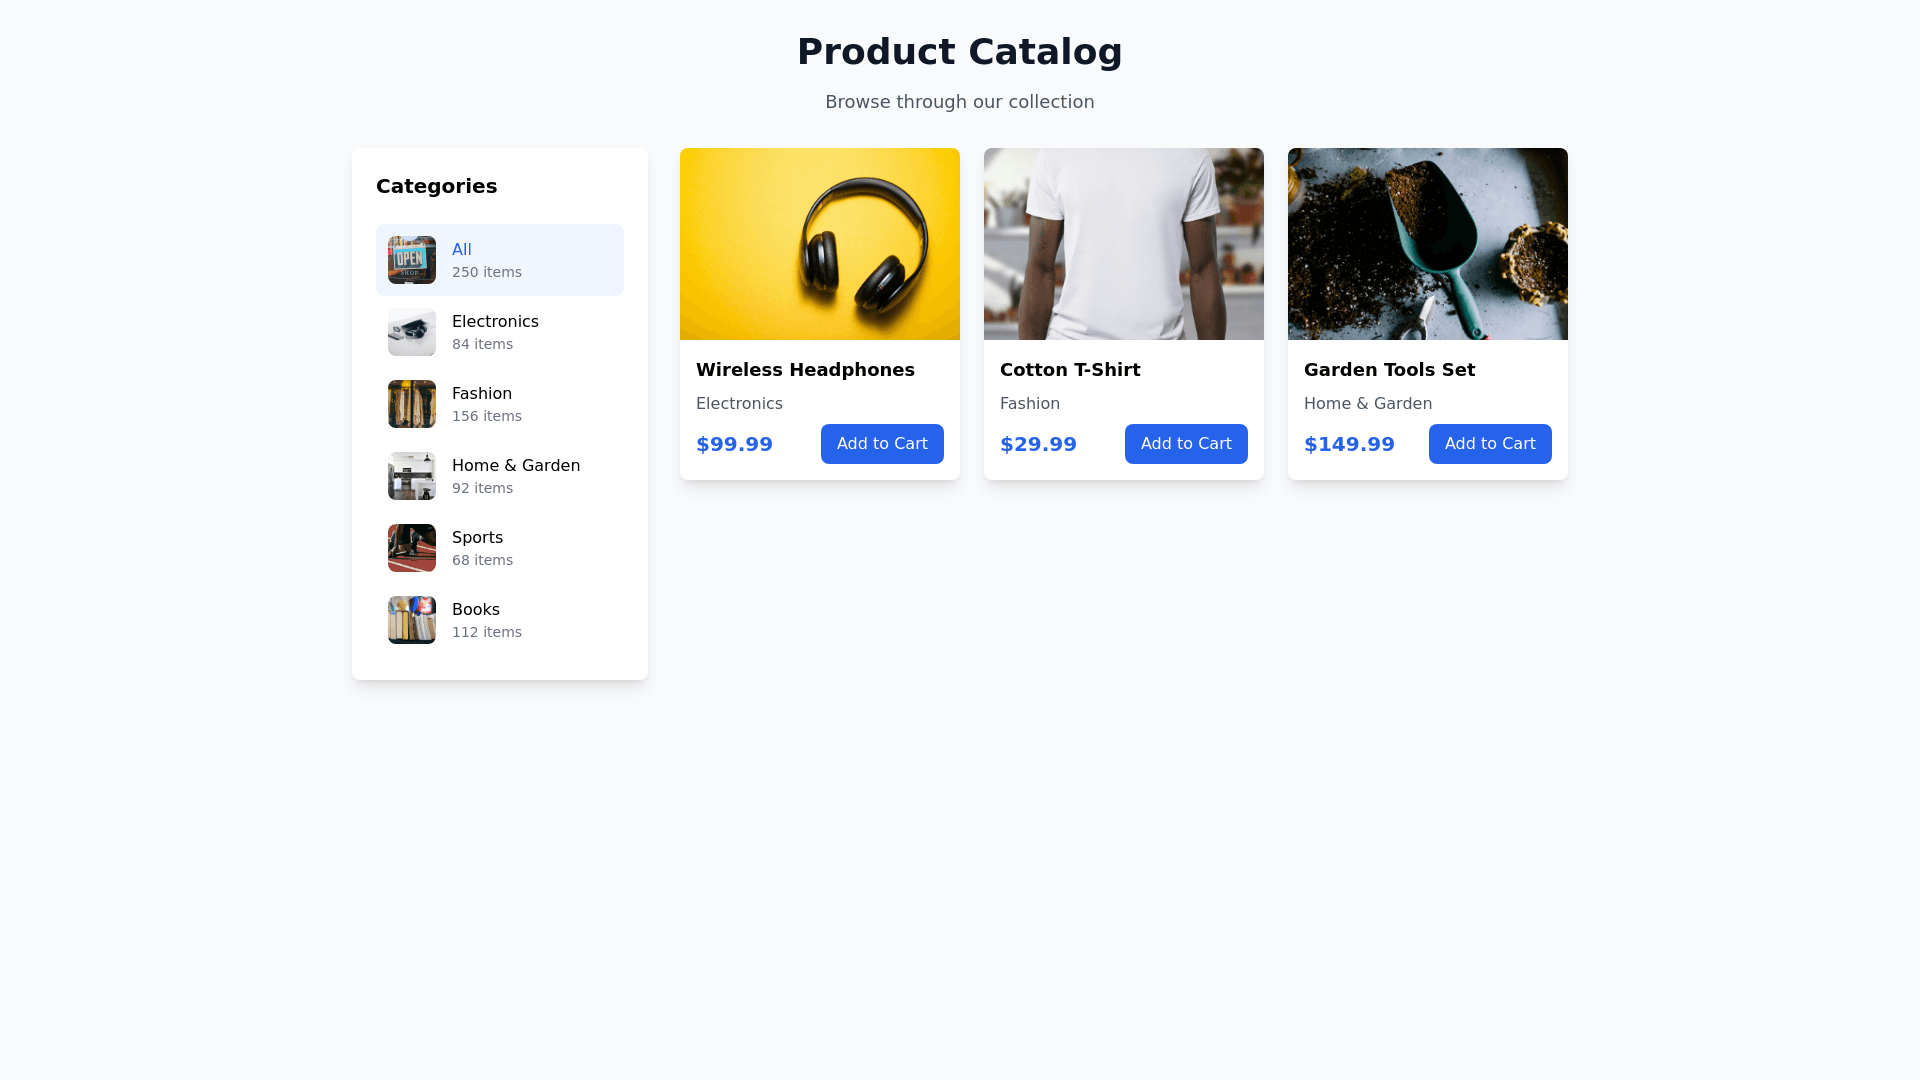The width and height of the screenshot is (1920, 1080).
Task: Click the Electronics category thumbnail icon
Action: [x=412, y=332]
